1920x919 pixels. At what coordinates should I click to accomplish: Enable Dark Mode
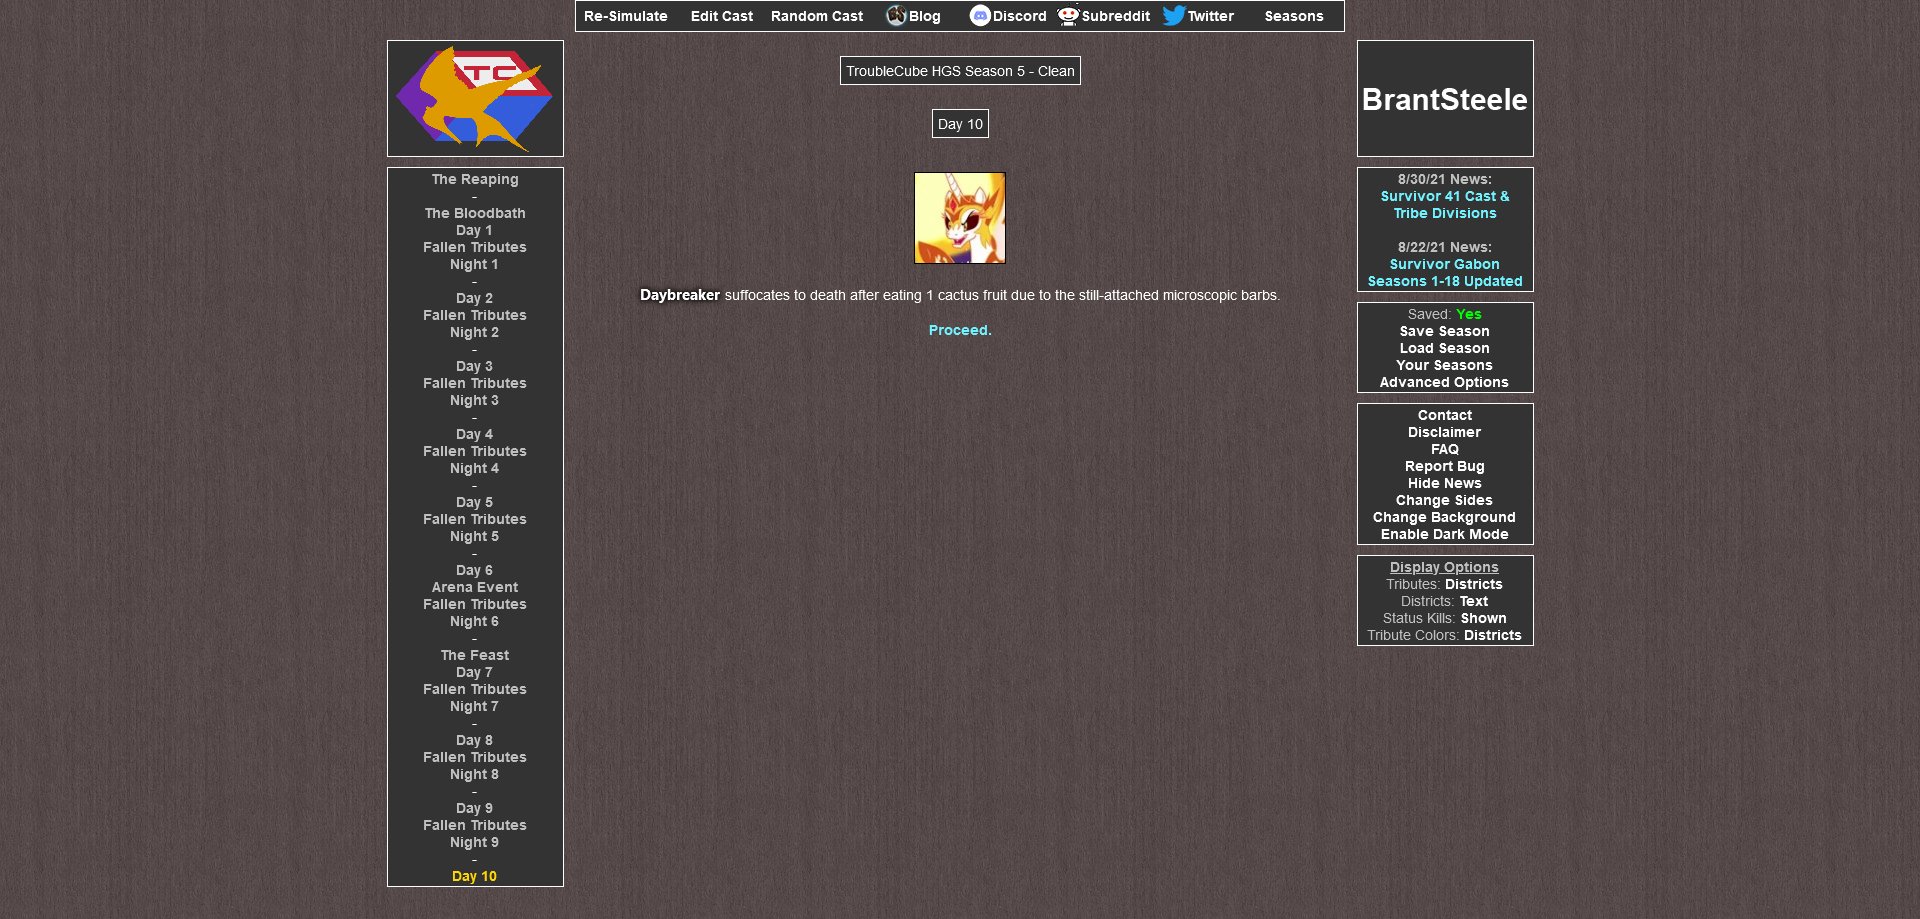click(1445, 534)
